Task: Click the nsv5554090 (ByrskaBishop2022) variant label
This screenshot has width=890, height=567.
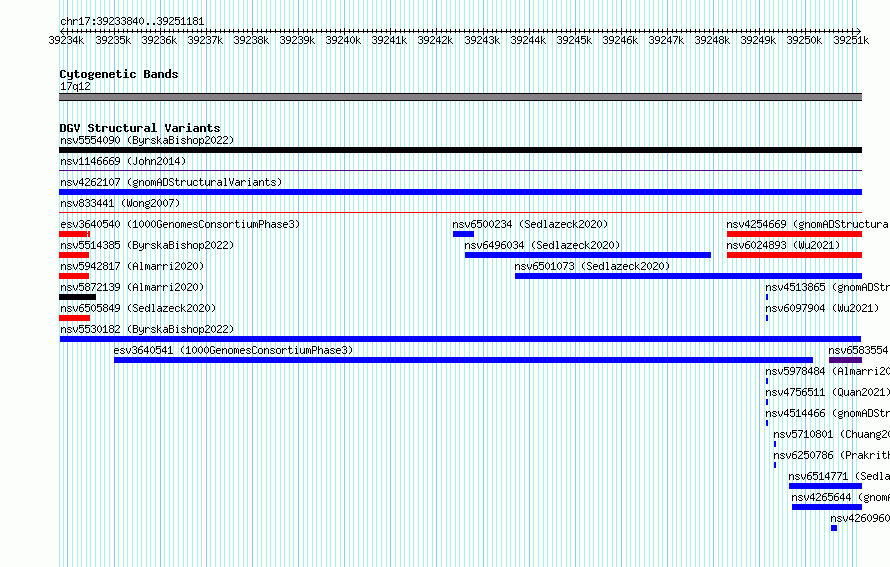Action: tap(147, 140)
